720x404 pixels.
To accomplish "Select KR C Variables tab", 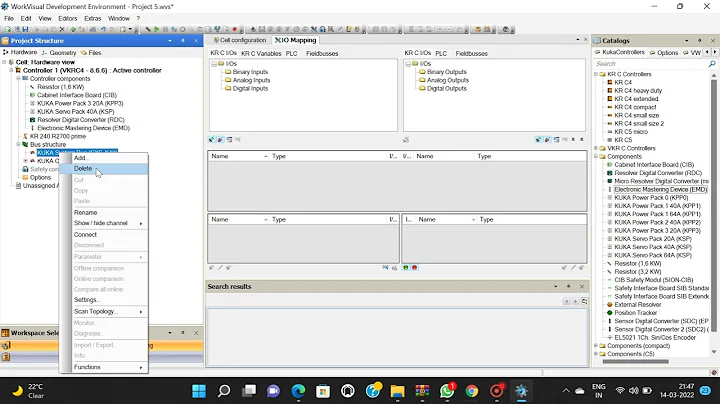I will (261, 53).
